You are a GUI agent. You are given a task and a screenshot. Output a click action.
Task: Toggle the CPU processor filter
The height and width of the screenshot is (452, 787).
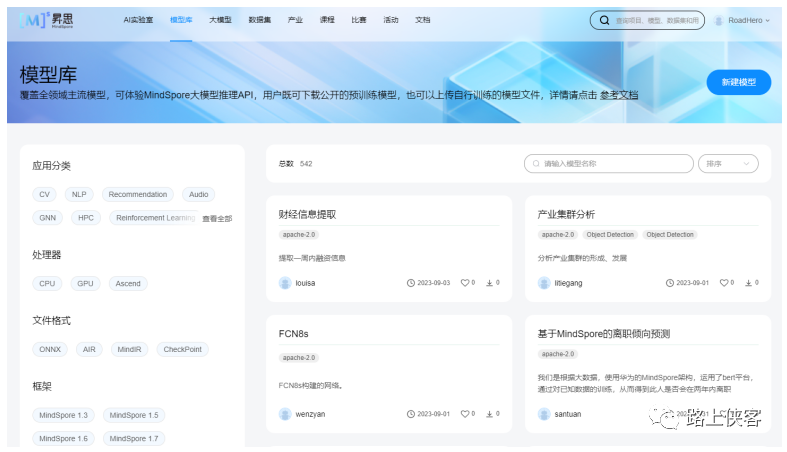coord(47,283)
